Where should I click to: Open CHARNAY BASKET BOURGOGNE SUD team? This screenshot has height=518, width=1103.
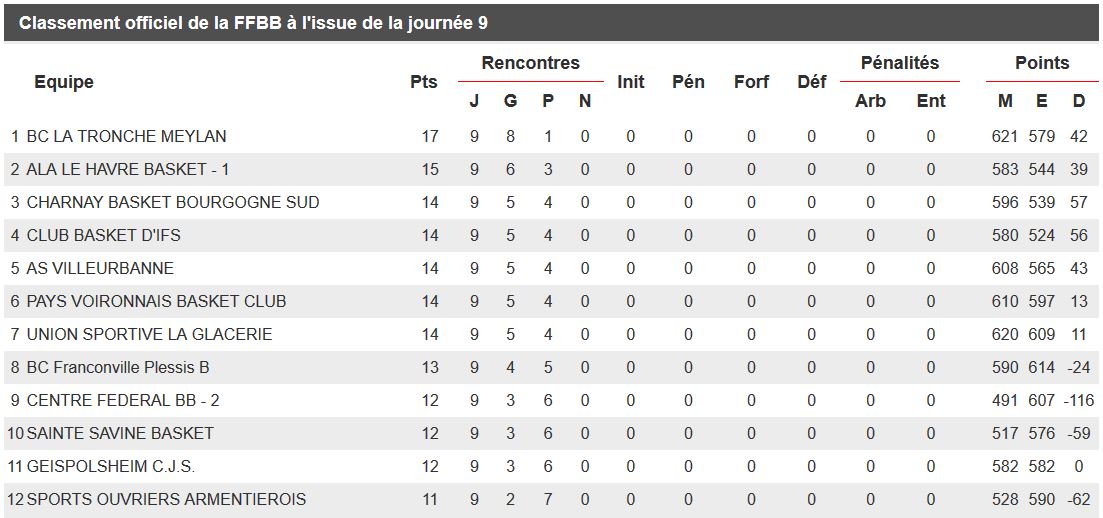[x=173, y=202]
